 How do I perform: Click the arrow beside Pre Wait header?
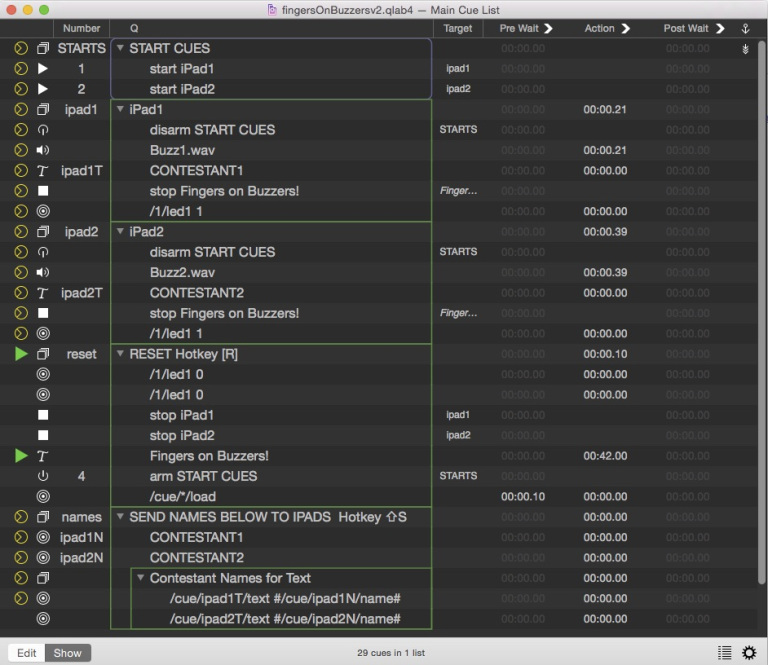[548, 29]
